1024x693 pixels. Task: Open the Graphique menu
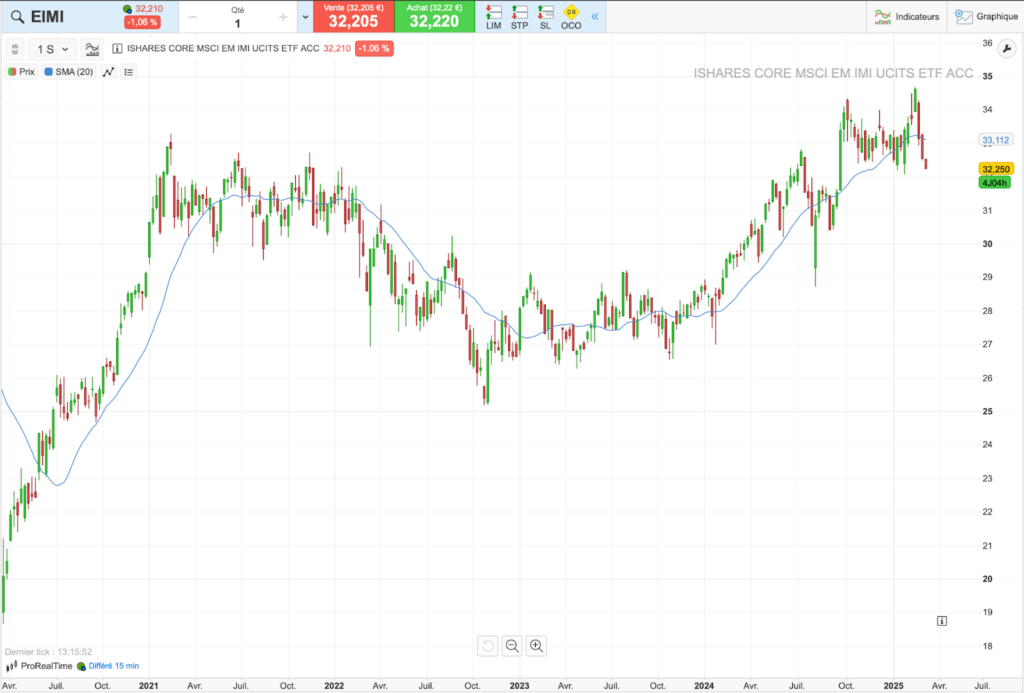click(x=986, y=17)
